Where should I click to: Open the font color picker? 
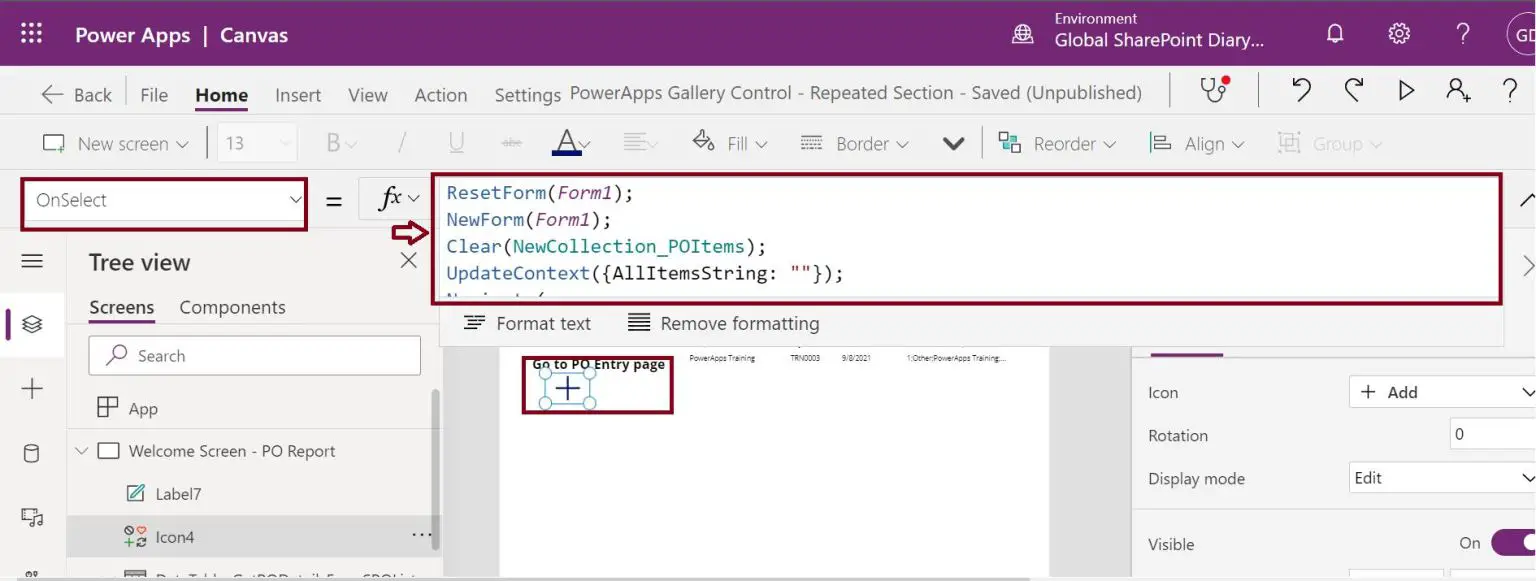[x=570, y=142]
